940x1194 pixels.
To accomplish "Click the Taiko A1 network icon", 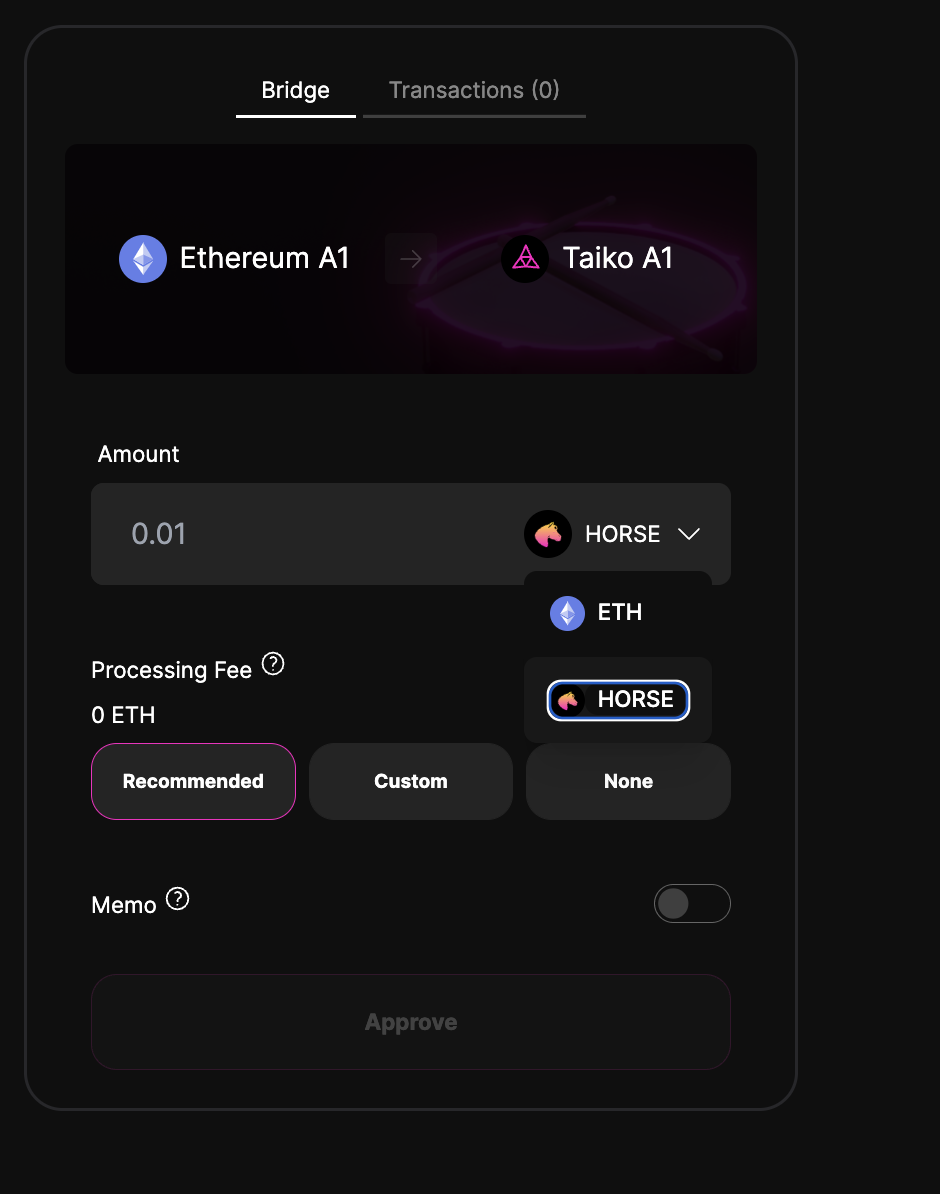I will (524, 258).
